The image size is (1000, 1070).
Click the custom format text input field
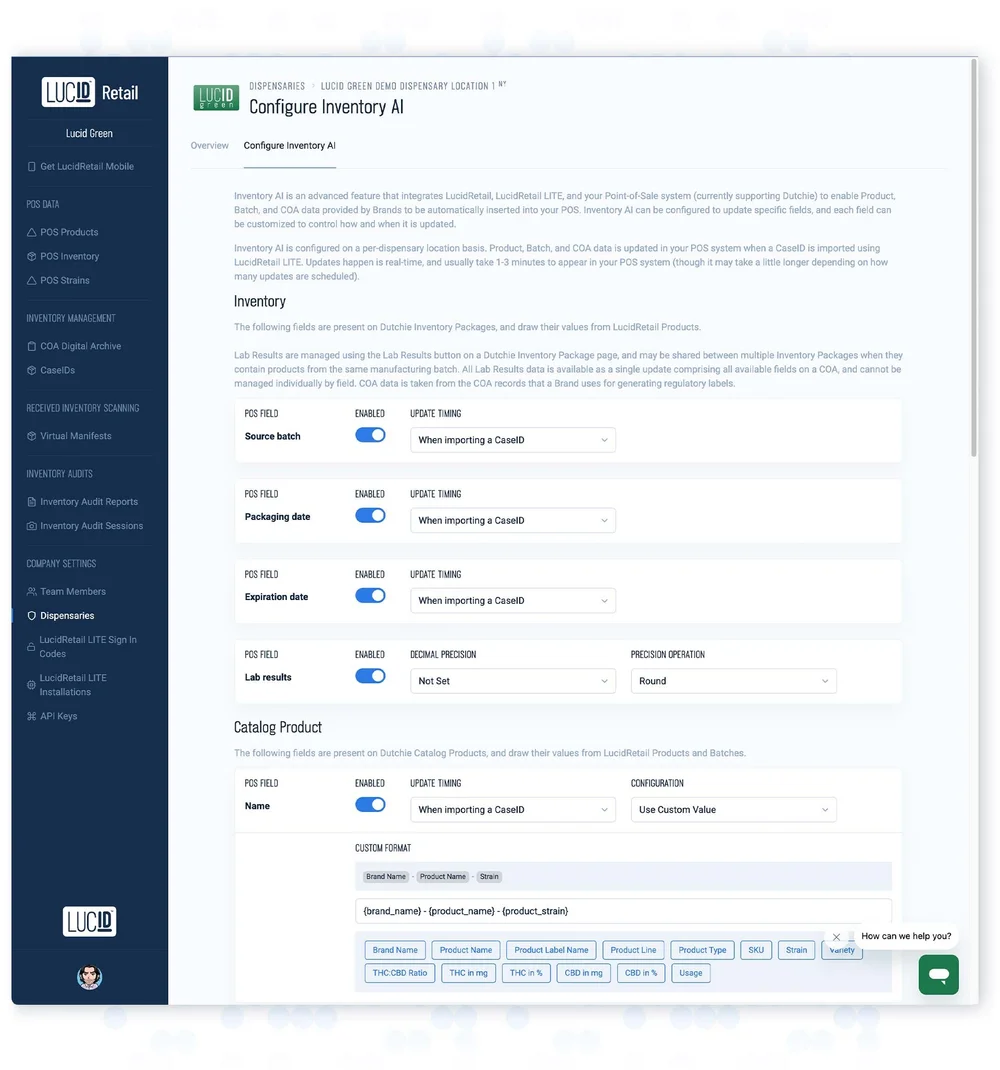click(623, 911)
